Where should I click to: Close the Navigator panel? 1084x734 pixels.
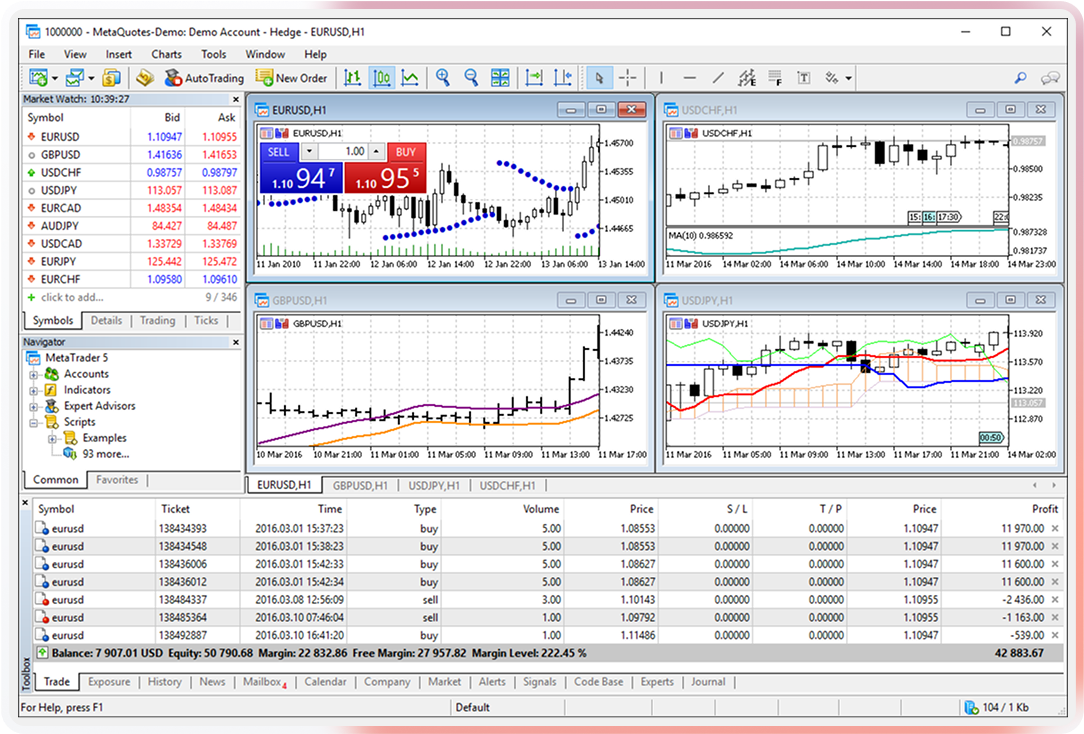tap(236, 342)
